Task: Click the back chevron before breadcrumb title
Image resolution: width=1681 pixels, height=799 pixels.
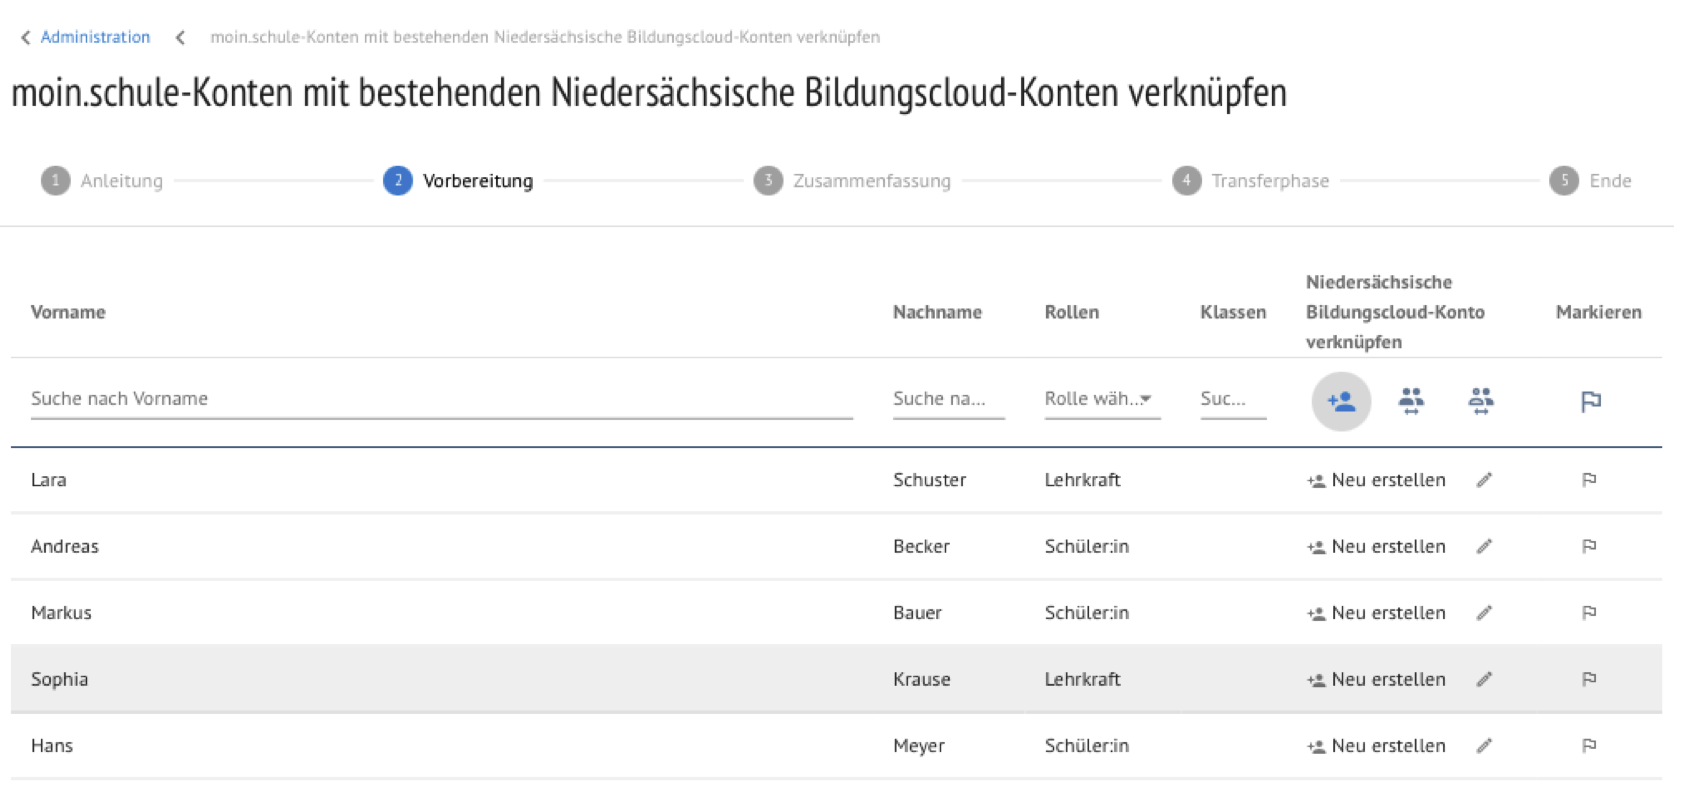Action: pos(180,38)
